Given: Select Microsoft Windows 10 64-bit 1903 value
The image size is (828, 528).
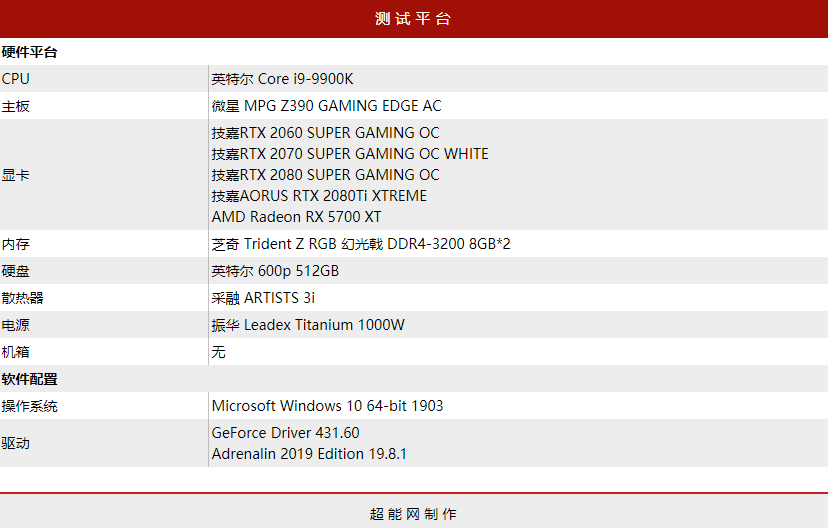Looking at the screenshot, I should [327, 406].
